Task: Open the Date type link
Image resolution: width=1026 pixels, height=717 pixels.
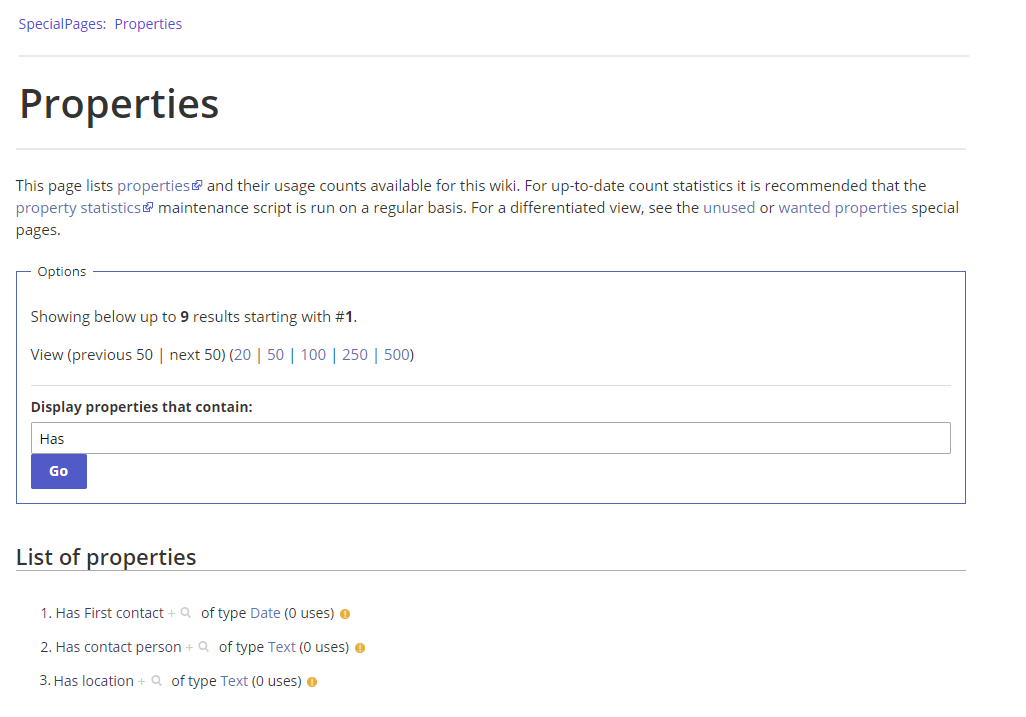Action: click(x=265, y=613)
